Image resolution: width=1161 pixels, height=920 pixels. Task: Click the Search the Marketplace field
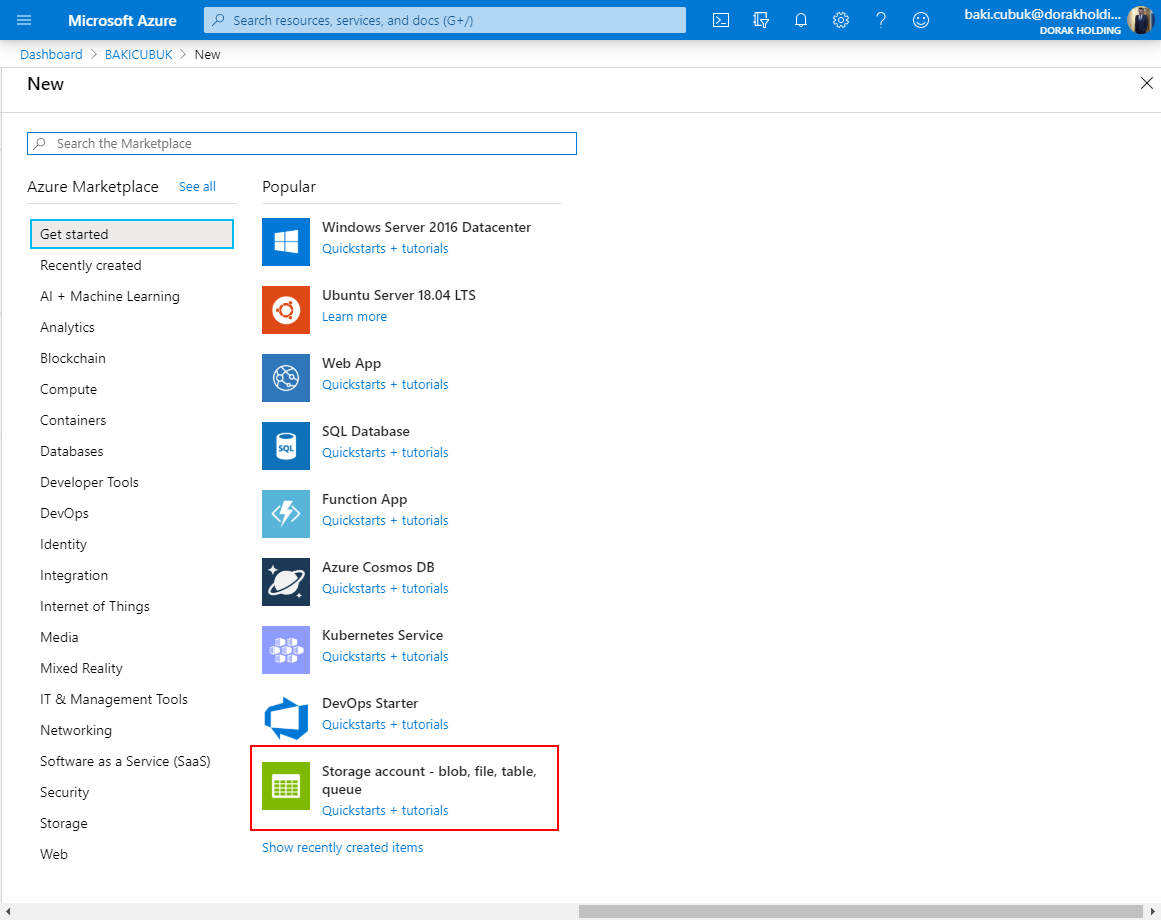coord(302,144)
